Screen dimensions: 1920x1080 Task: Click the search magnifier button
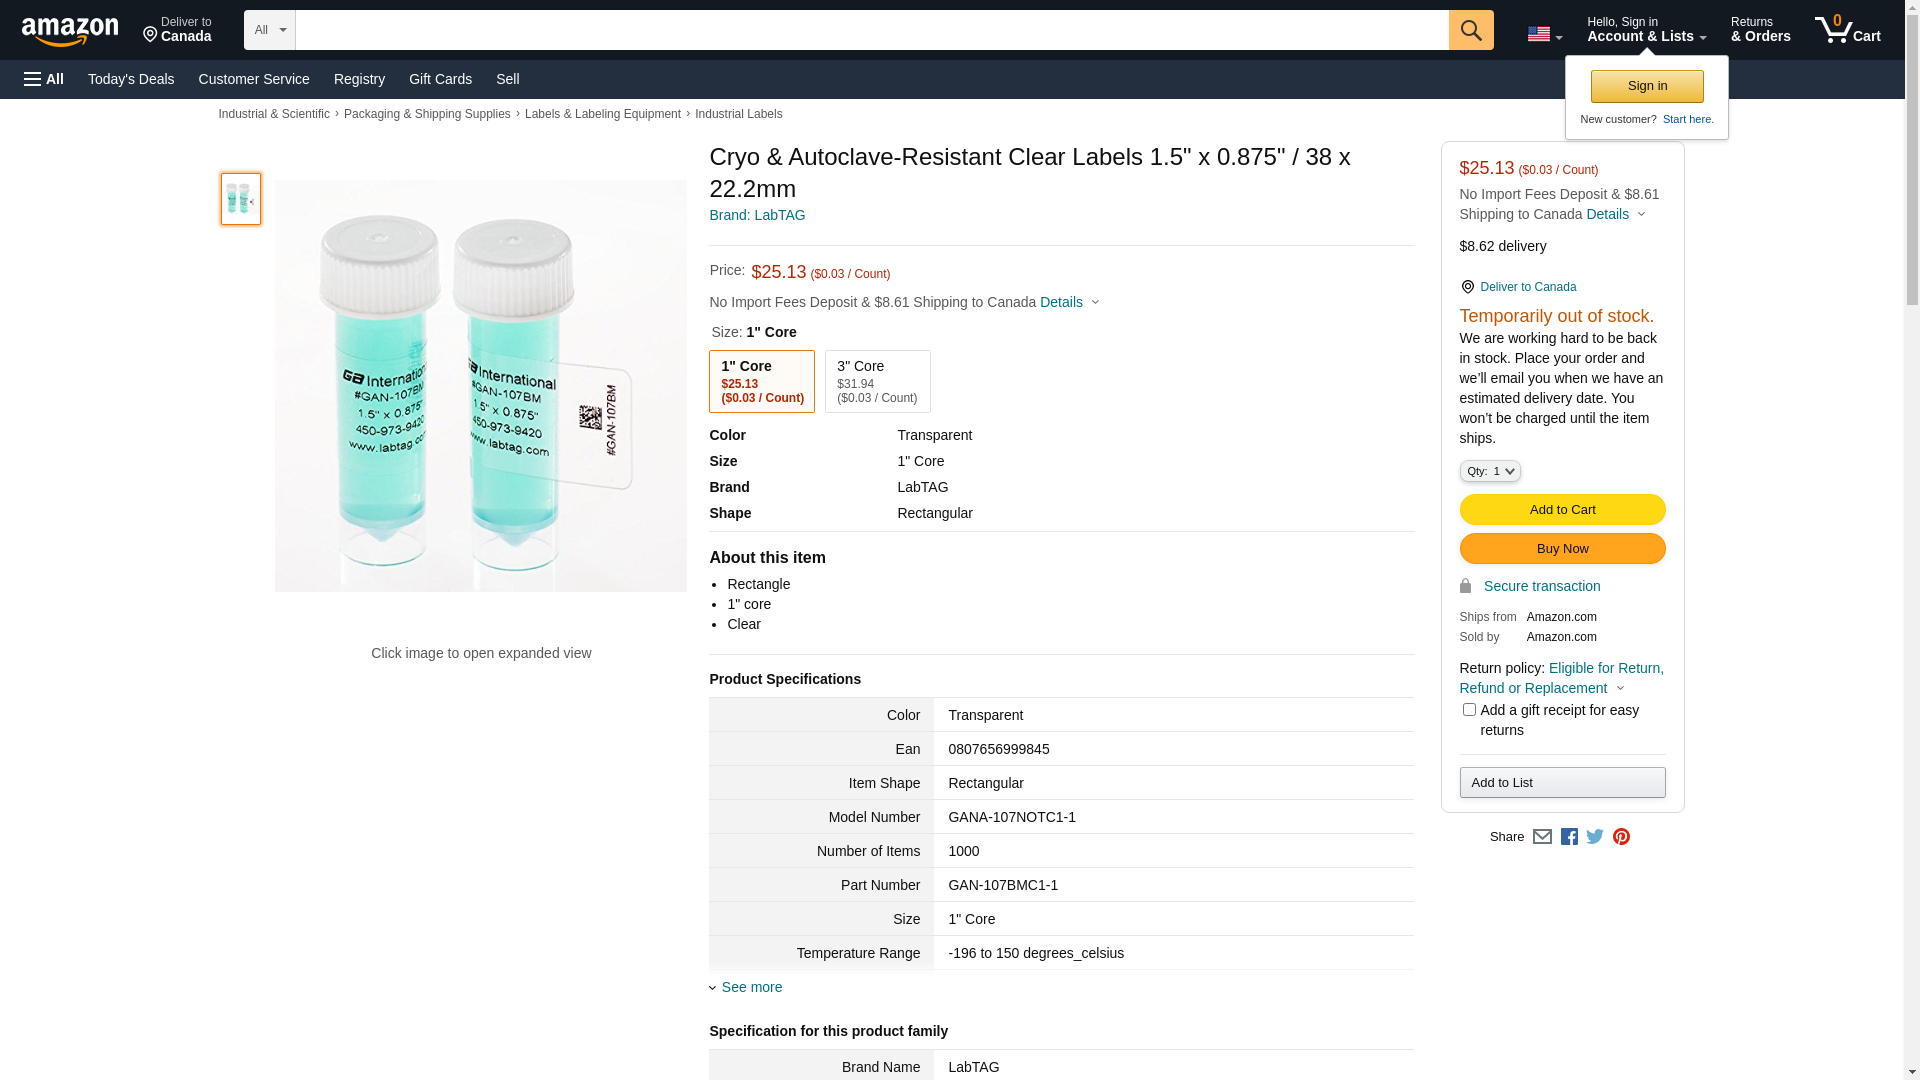1470,30
